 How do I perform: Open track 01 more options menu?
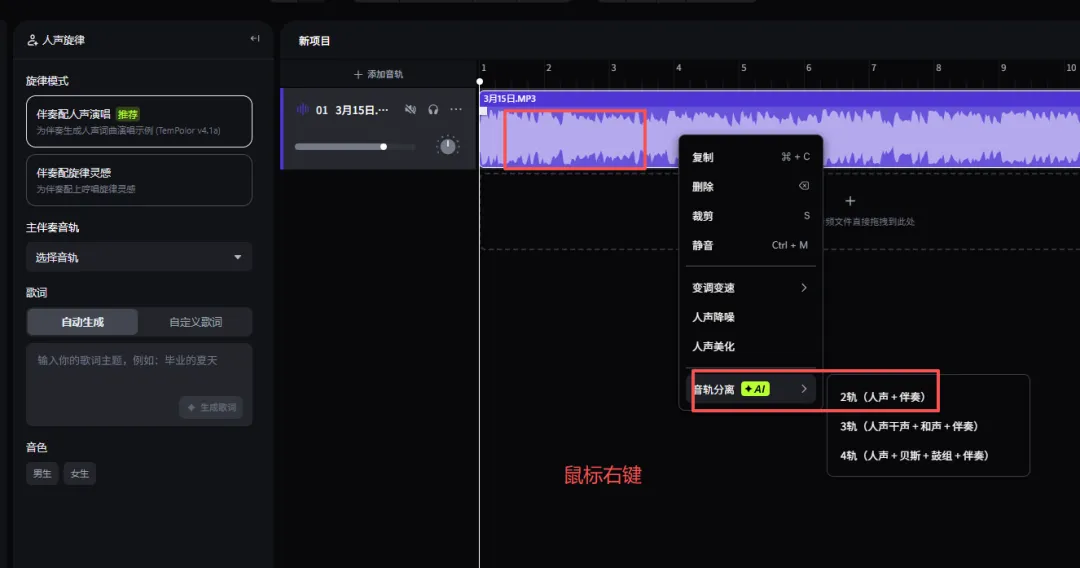click(456, 109)
